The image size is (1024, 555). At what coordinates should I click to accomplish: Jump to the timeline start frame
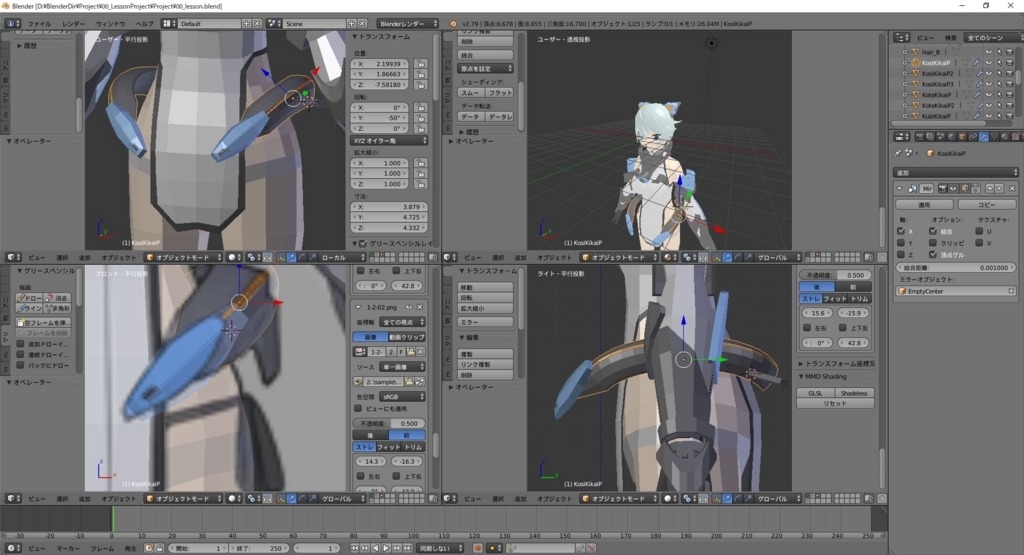pos(354,548)
